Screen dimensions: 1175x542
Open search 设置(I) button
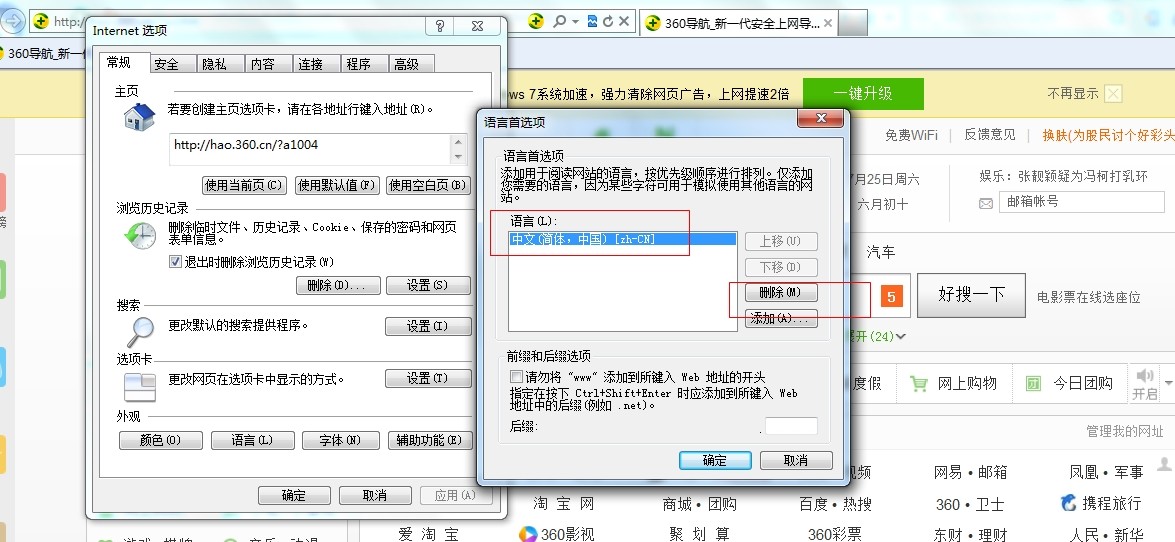point(428,326)
